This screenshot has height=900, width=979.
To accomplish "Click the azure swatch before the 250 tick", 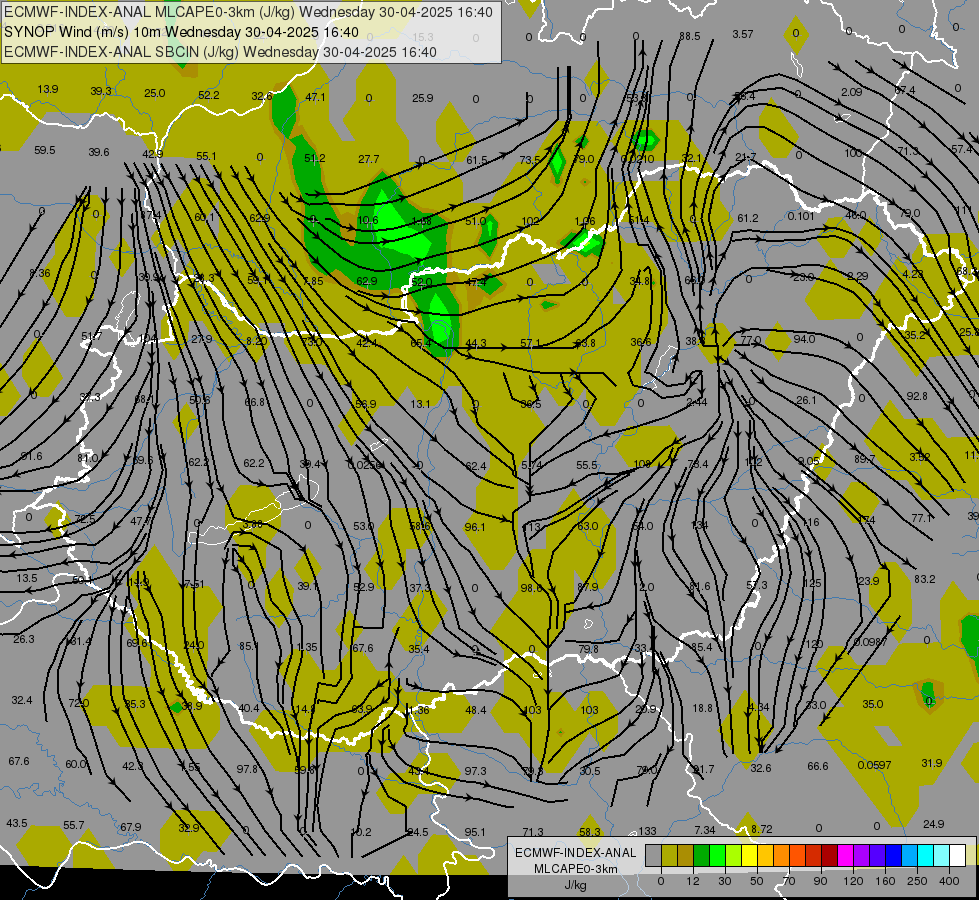I will point(910,856).
